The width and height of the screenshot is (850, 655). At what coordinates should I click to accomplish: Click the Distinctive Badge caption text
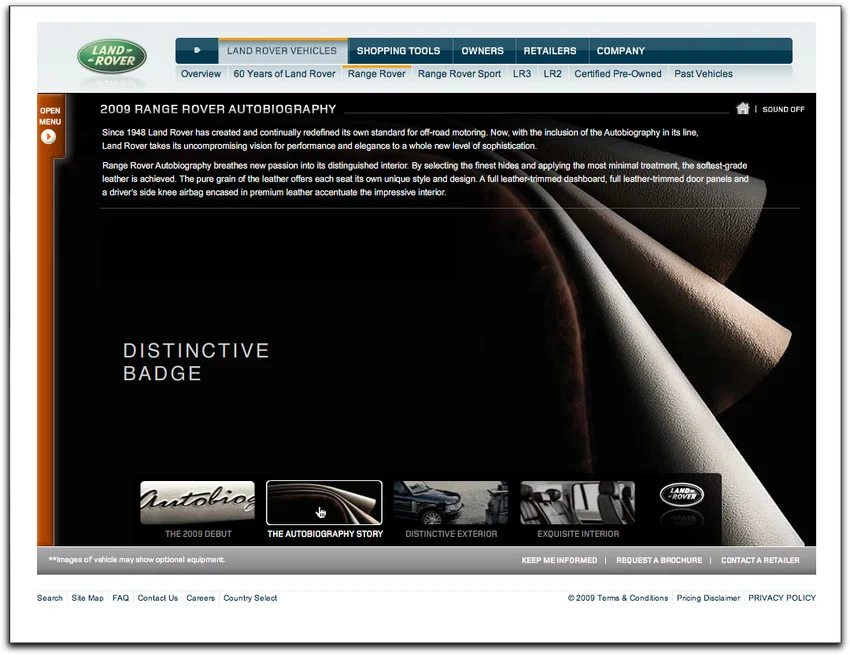point(196,362)
